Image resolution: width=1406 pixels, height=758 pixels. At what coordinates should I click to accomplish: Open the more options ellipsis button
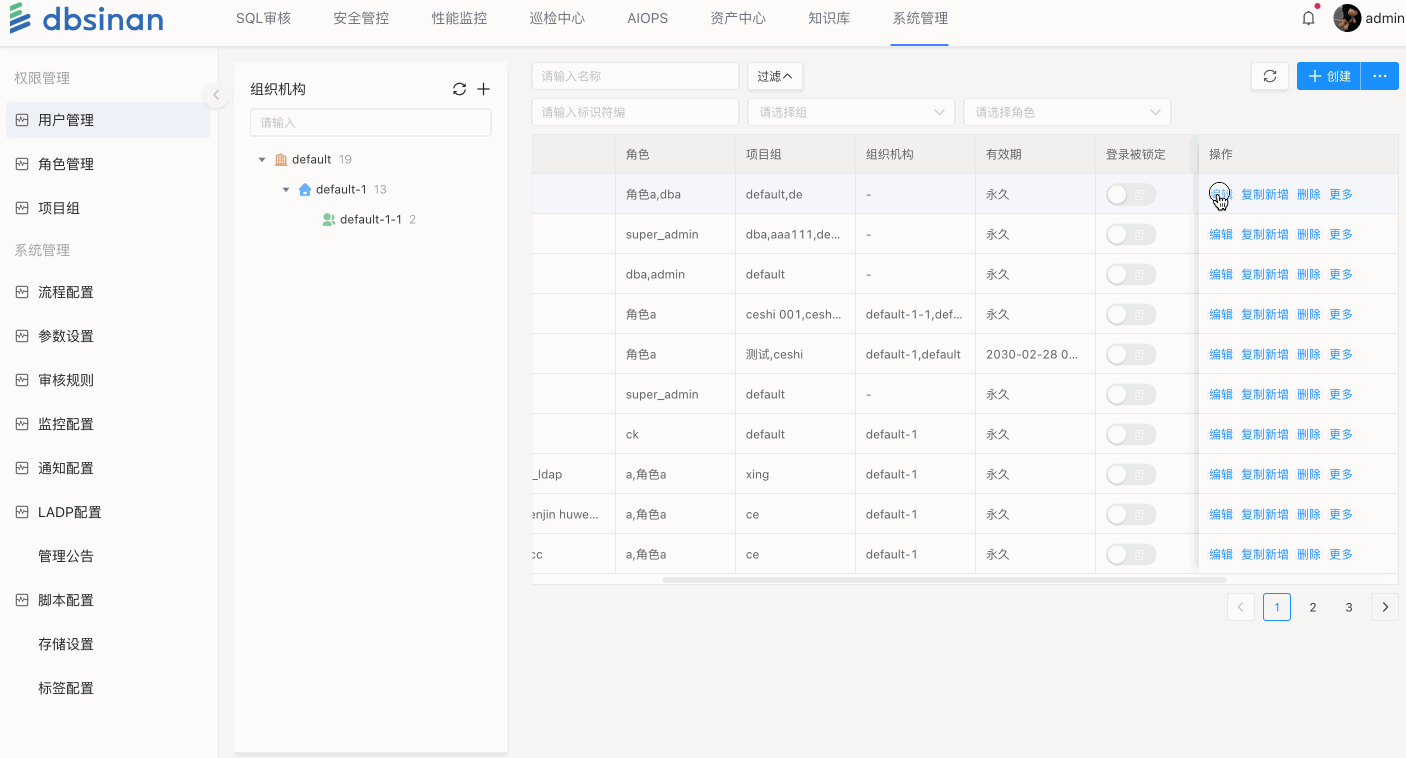[1380, 76]
